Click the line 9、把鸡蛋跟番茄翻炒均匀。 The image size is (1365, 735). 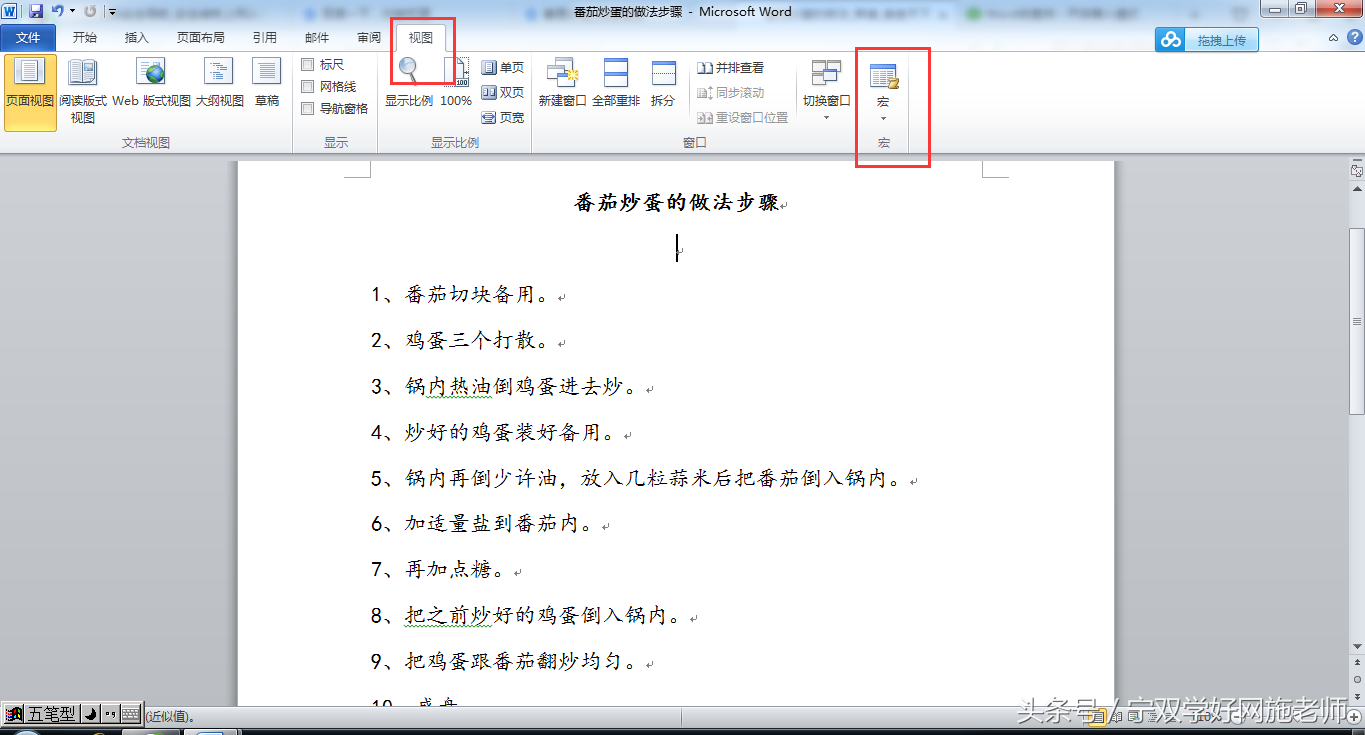tap(504, 662)
